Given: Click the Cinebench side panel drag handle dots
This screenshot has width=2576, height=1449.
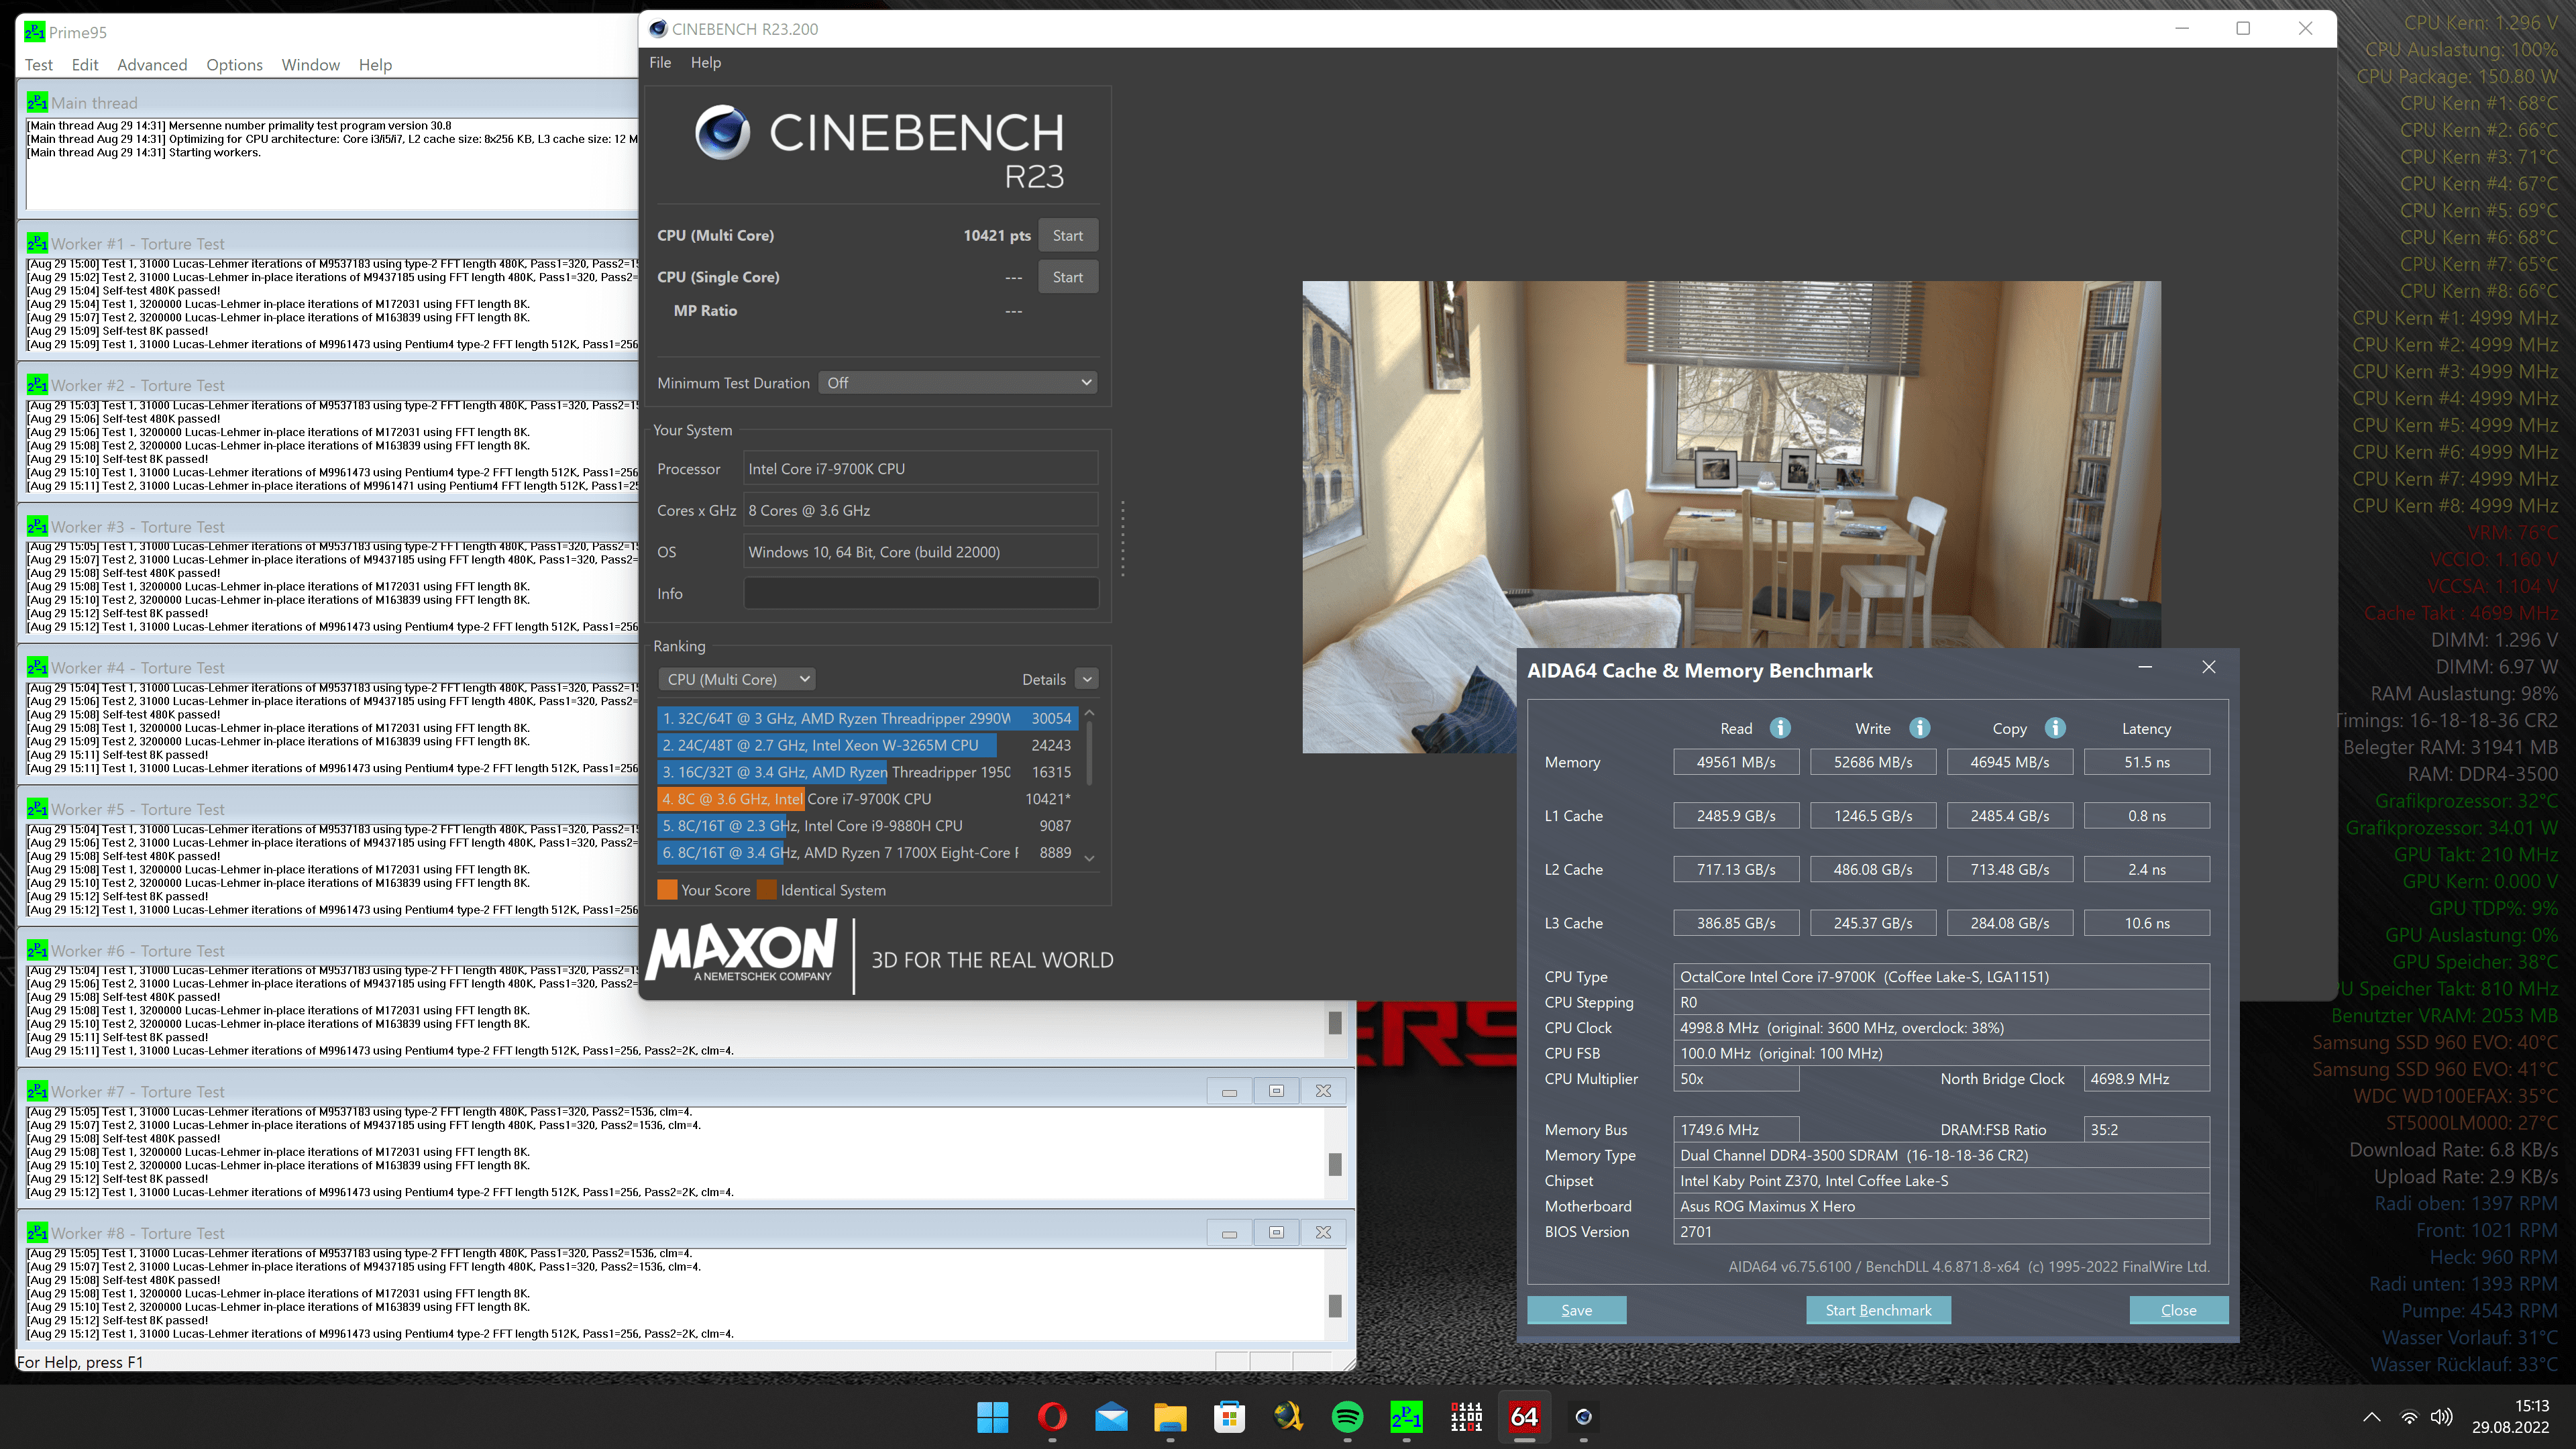Looking at the screenshot, I should pos(1123,539).
